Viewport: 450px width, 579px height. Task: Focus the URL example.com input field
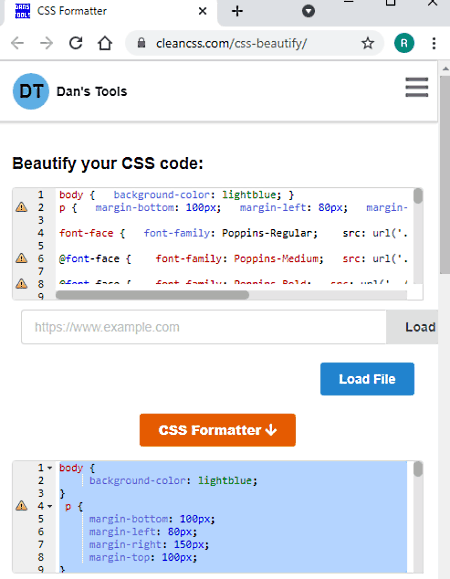(x=204, y=327)
